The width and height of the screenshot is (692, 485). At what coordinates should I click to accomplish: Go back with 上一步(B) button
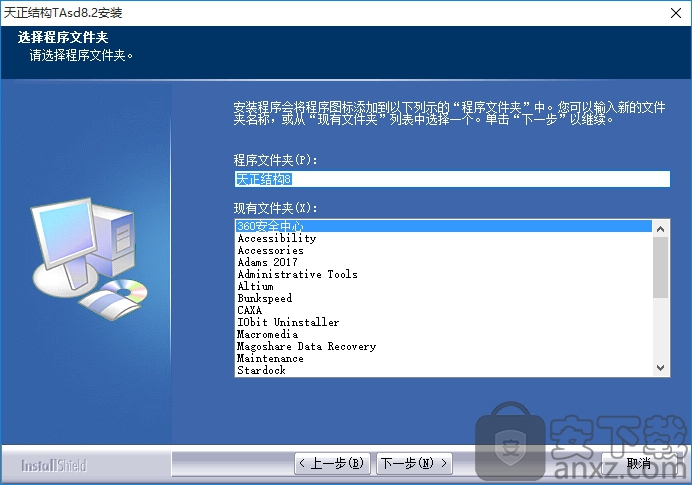pos(332,463)
